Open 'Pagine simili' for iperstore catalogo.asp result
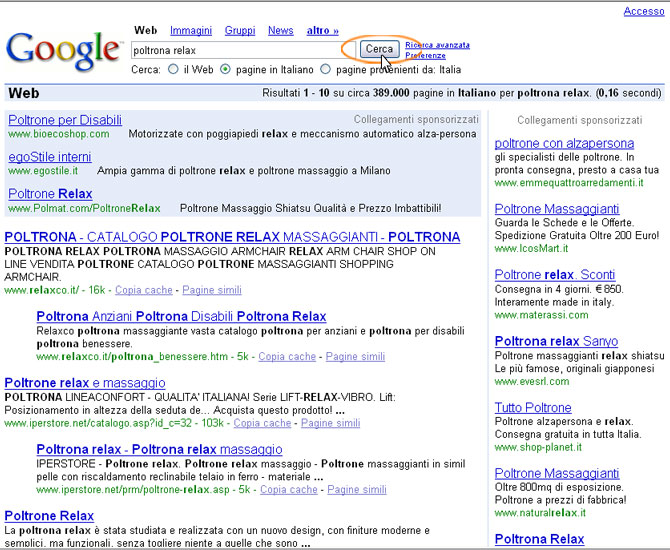This screenshot has height=550, width=670. (x=330, y=423)
